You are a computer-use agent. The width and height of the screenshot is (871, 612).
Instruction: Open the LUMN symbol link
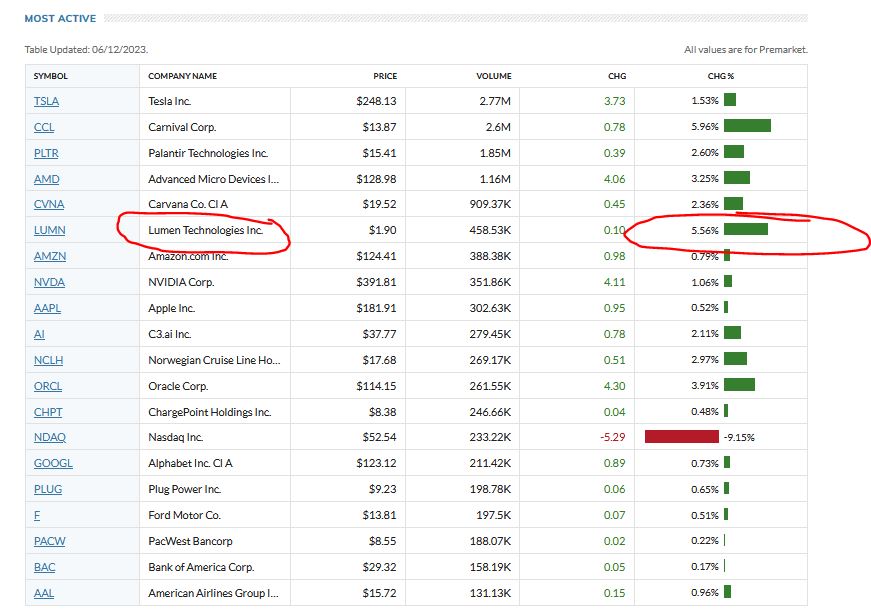tap(49, 230)
